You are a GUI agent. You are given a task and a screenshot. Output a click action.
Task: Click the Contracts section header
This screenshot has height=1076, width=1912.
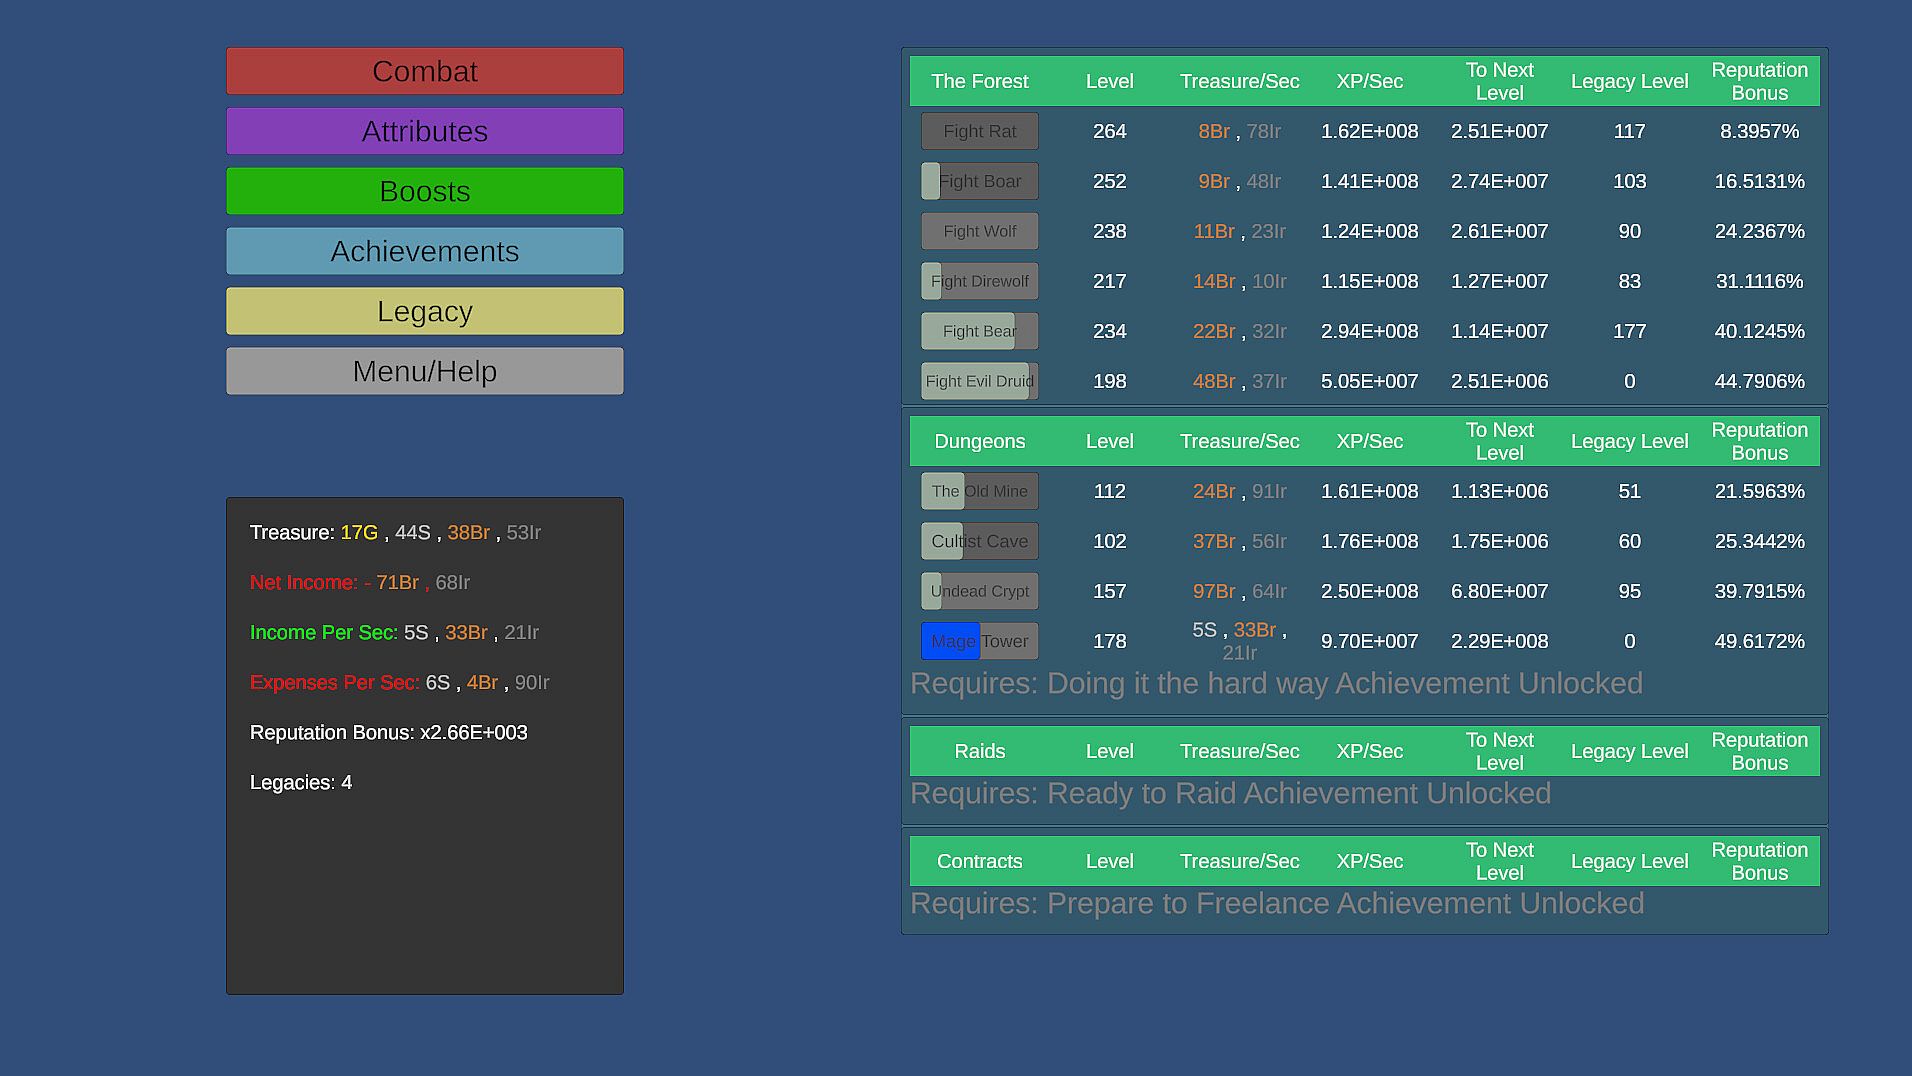coord(979,861)
